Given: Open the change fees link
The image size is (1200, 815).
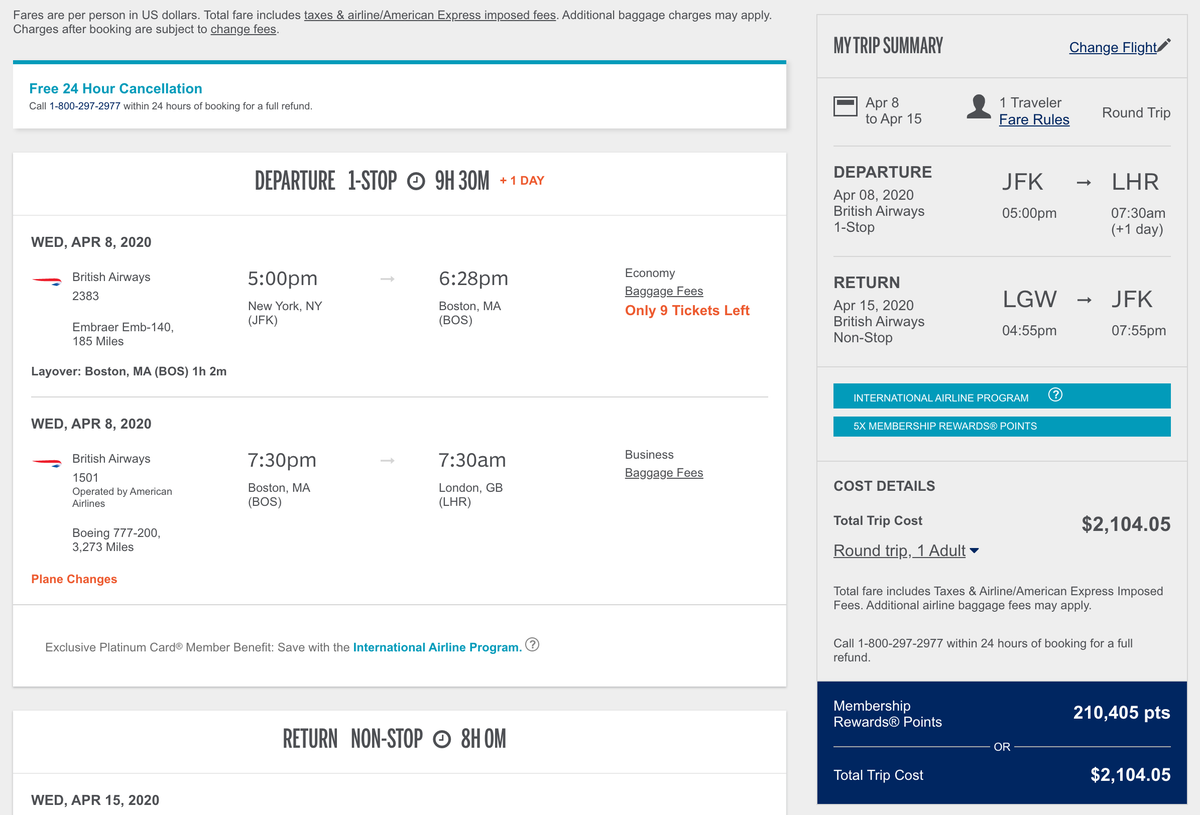Looking at the screenshot, I should [x=243, y=29].
